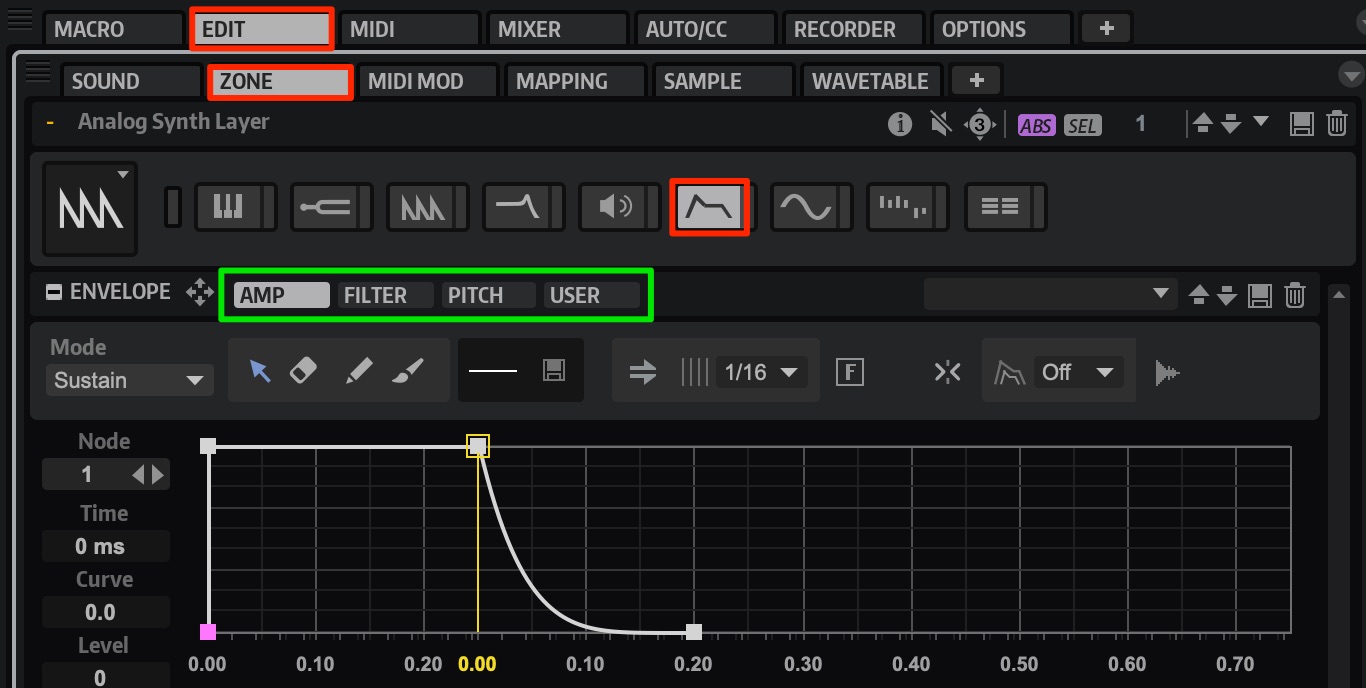Delete the layer preset with top-row trash

point(1336,124)
